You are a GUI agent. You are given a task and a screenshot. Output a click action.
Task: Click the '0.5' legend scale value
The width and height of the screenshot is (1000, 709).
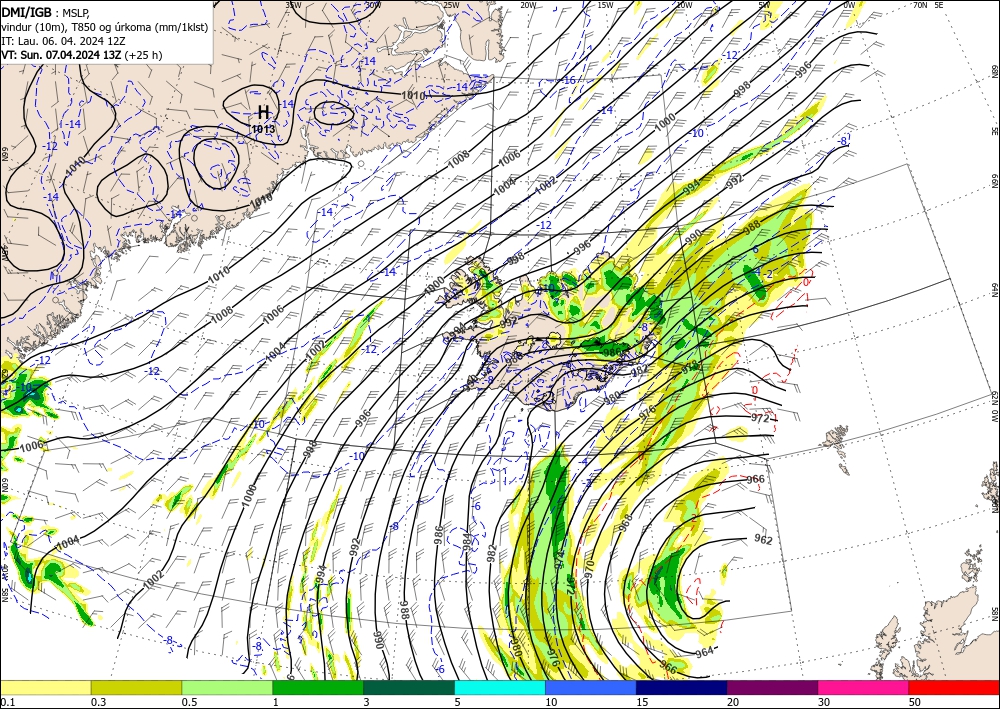pyautogui.click(x=189, y=702)
